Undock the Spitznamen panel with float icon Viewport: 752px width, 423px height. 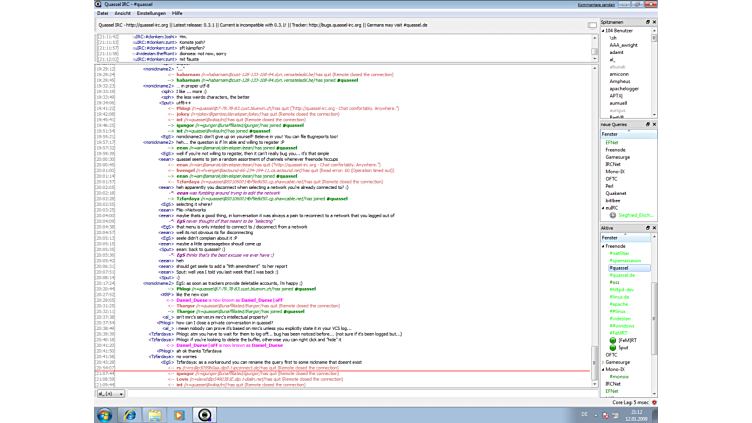point(647,22)
